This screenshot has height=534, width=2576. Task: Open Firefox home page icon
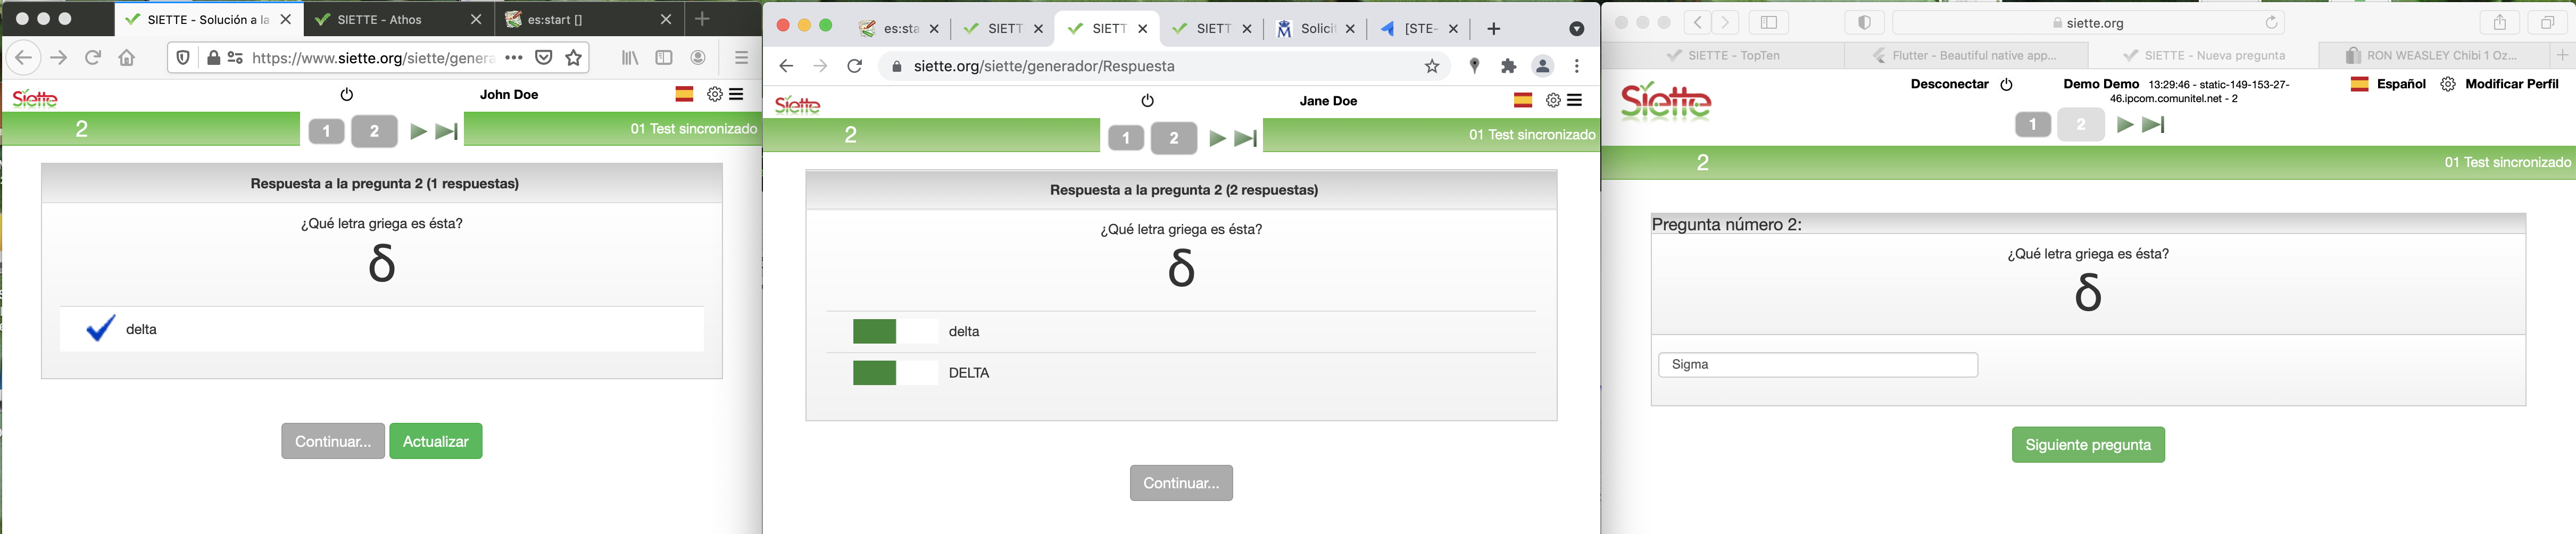[x=127, y=58]
